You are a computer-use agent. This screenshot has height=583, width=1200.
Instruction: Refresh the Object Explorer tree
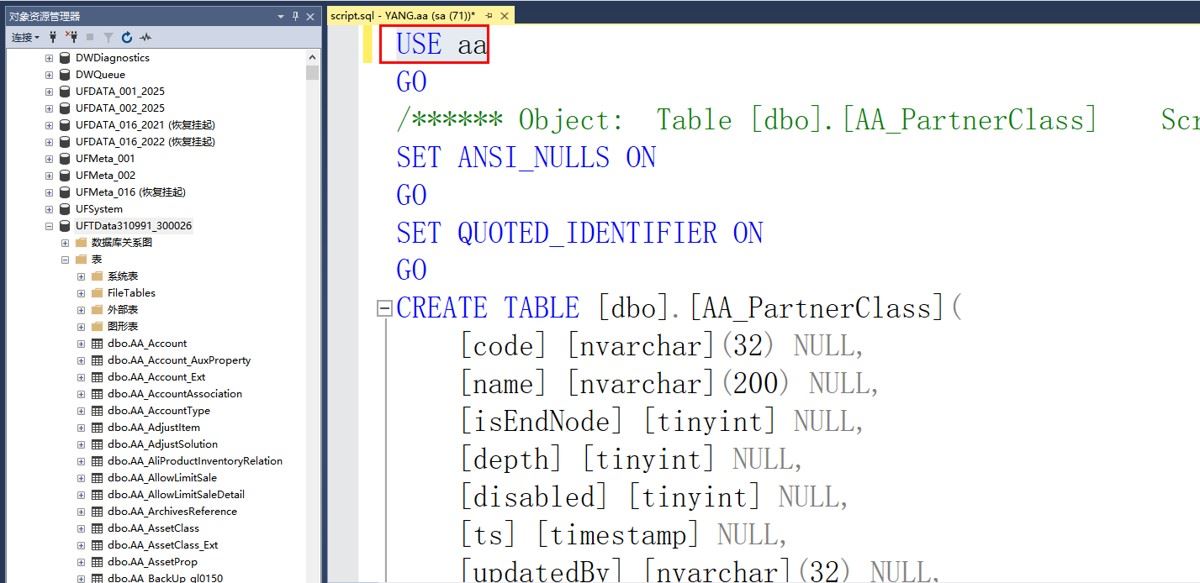(x=126, y=37)
